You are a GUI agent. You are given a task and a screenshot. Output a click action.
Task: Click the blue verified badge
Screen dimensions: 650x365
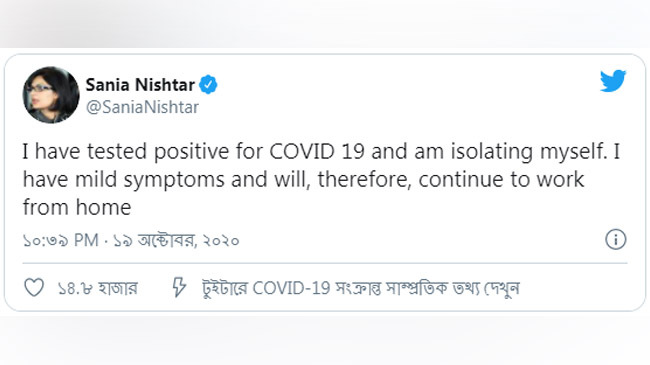click(x=208, y=85)
